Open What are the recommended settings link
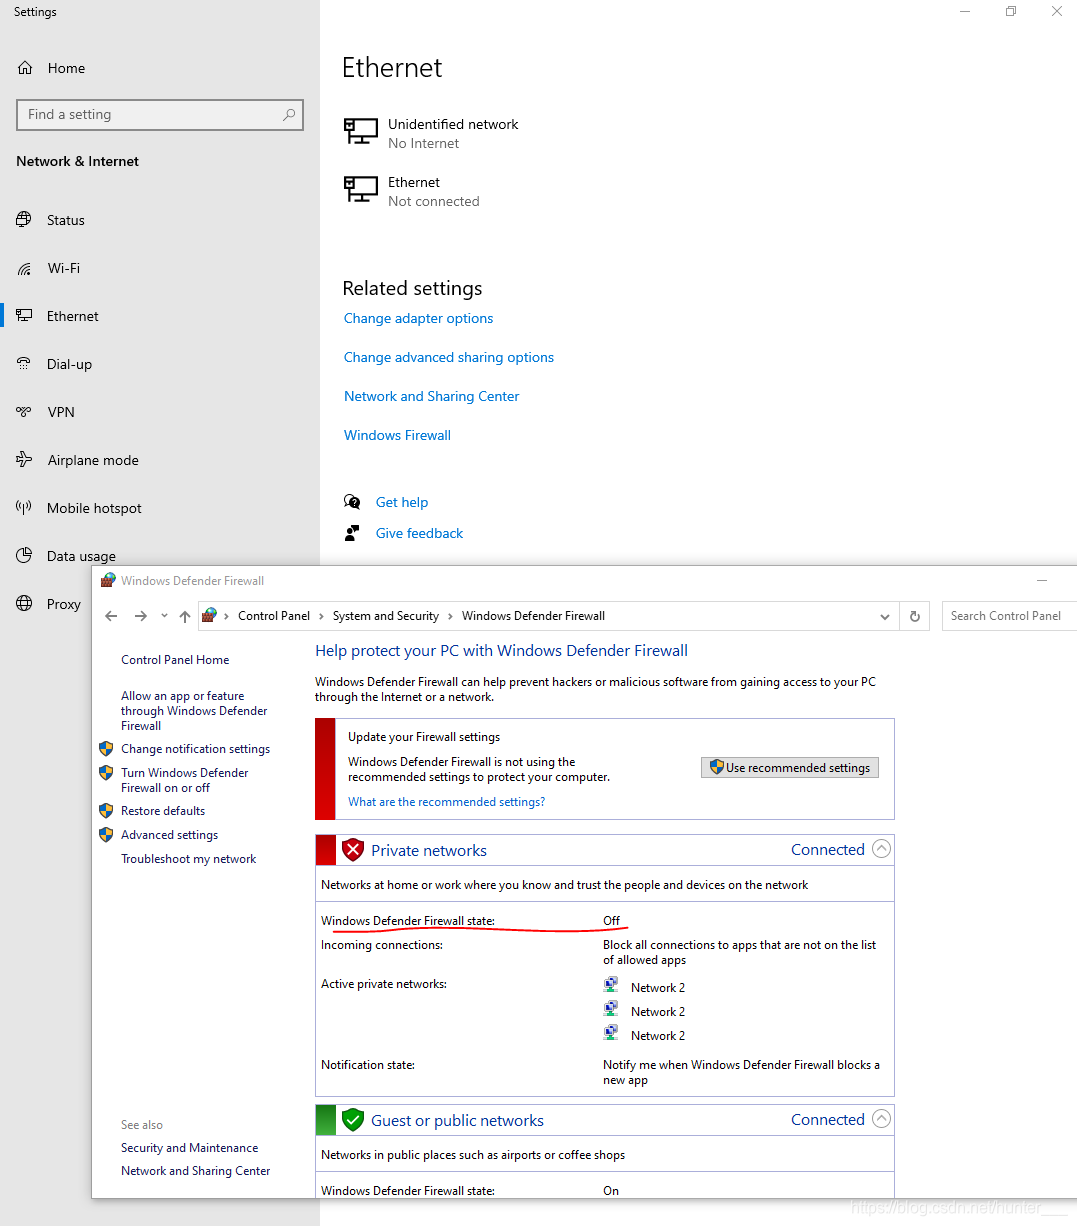 tap(446, 802)
